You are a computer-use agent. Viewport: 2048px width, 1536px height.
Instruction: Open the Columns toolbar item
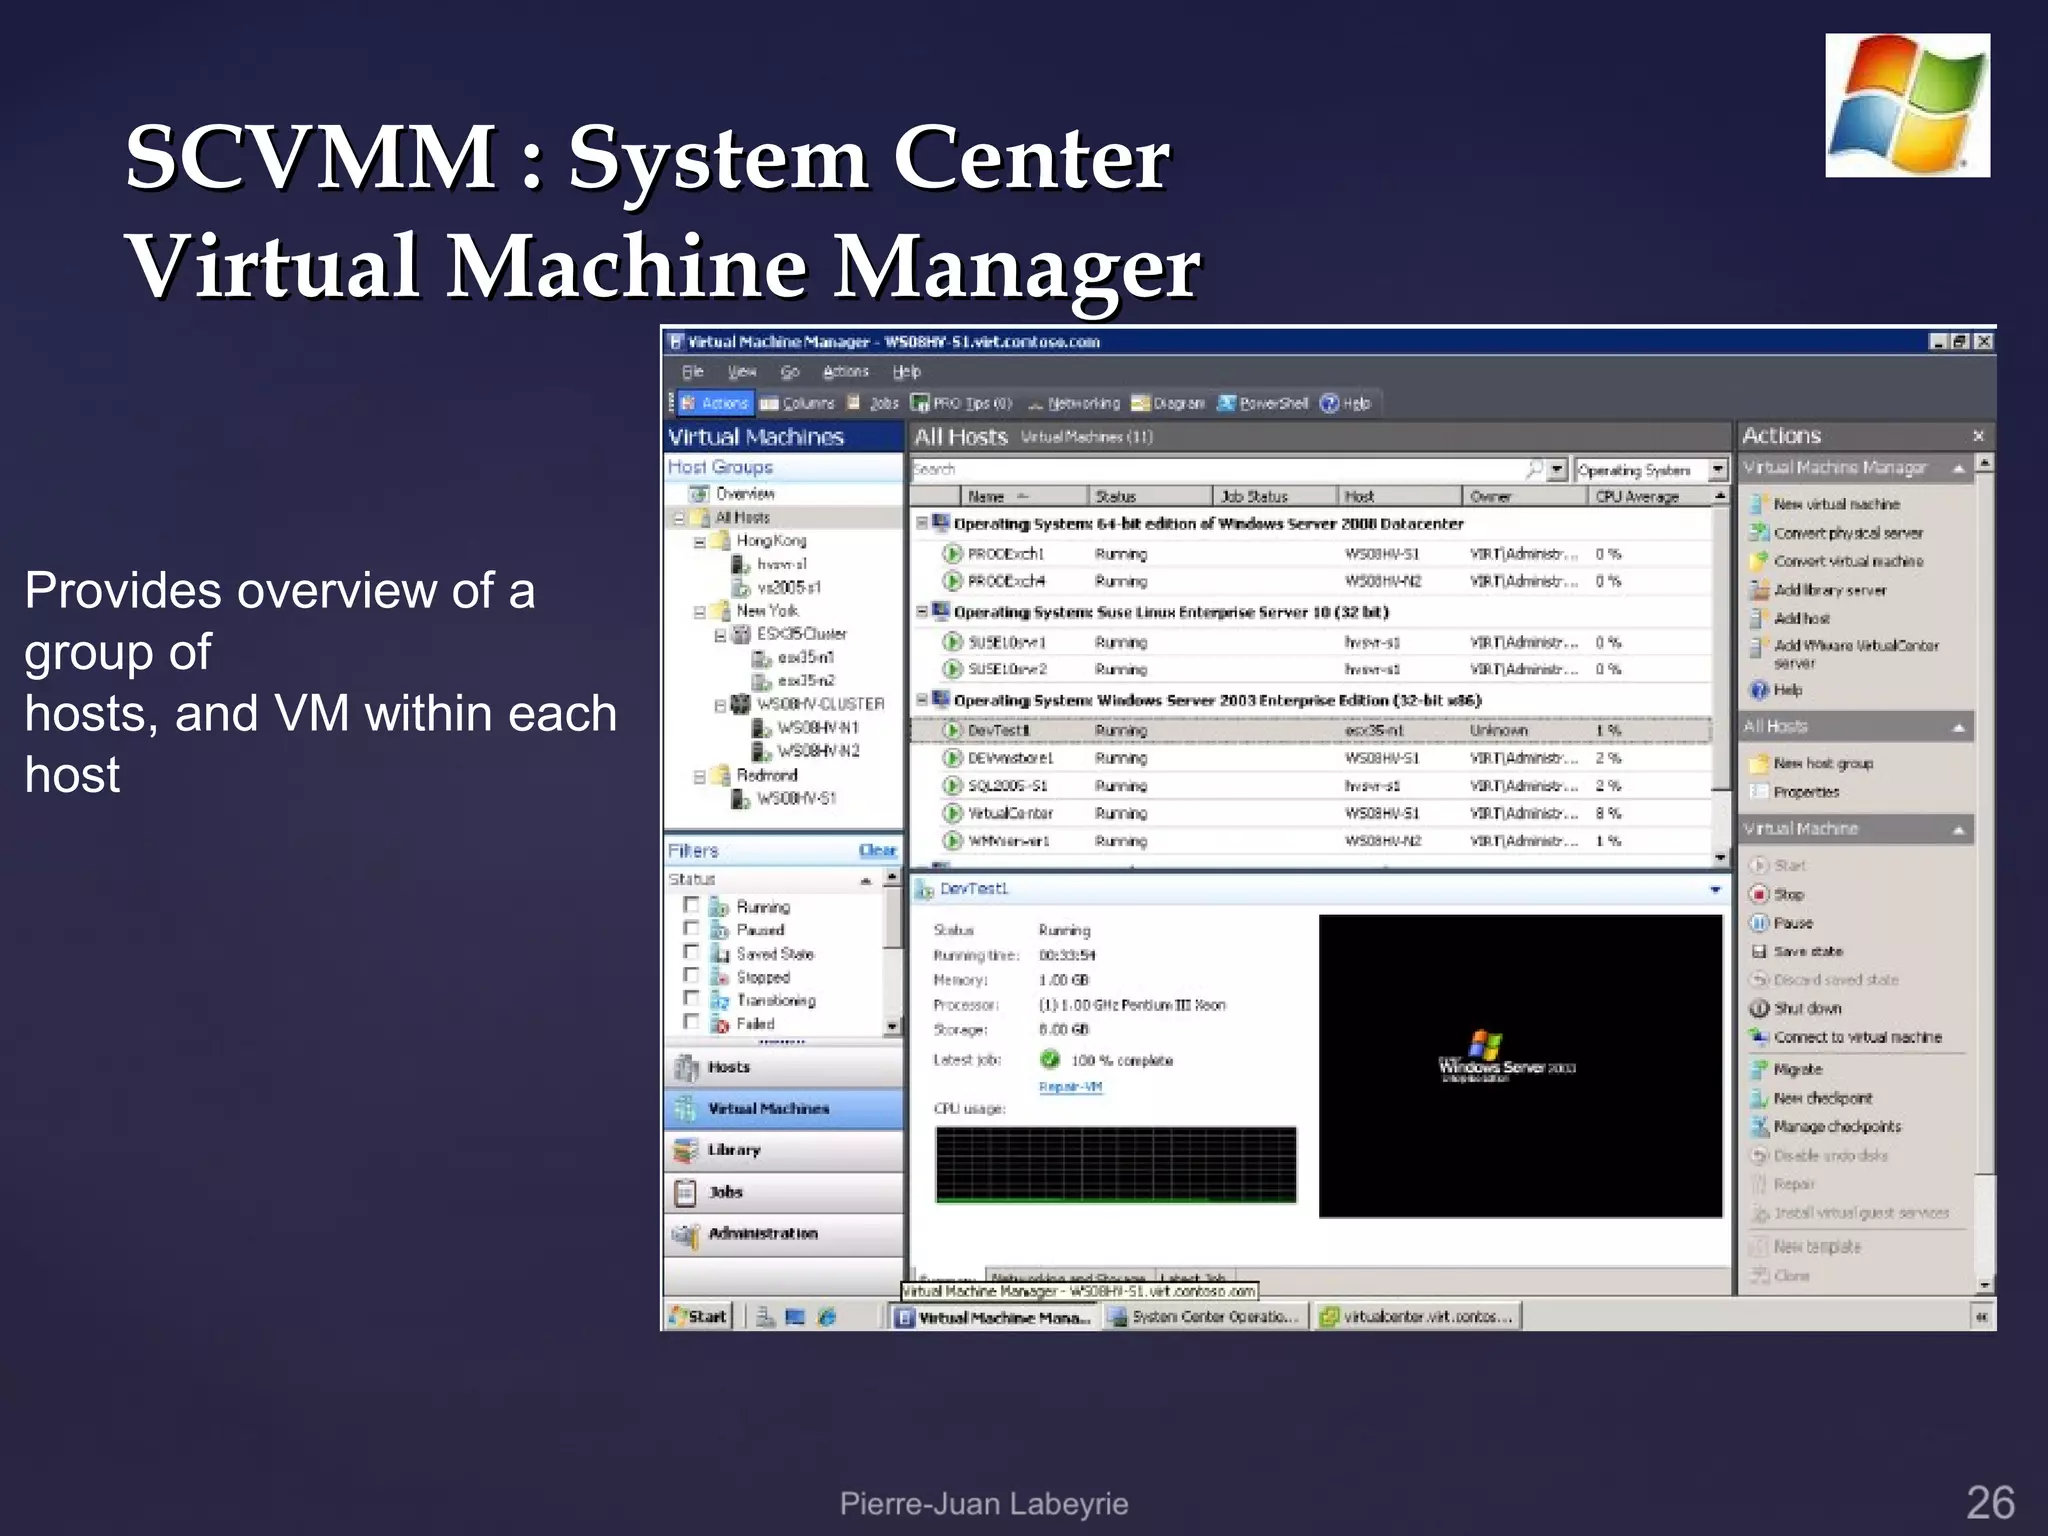pyautogui.click(x=796, y=403)
